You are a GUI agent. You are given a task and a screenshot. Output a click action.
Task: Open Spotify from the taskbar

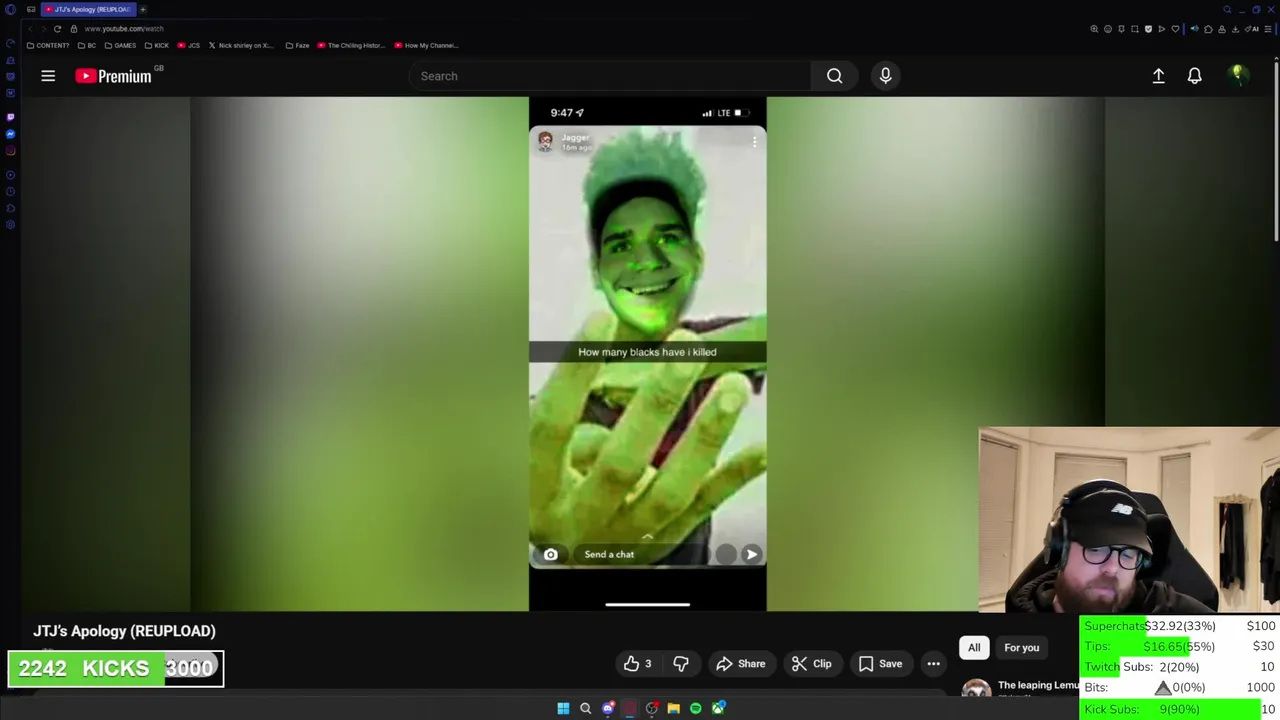click(x=696, y=708)
